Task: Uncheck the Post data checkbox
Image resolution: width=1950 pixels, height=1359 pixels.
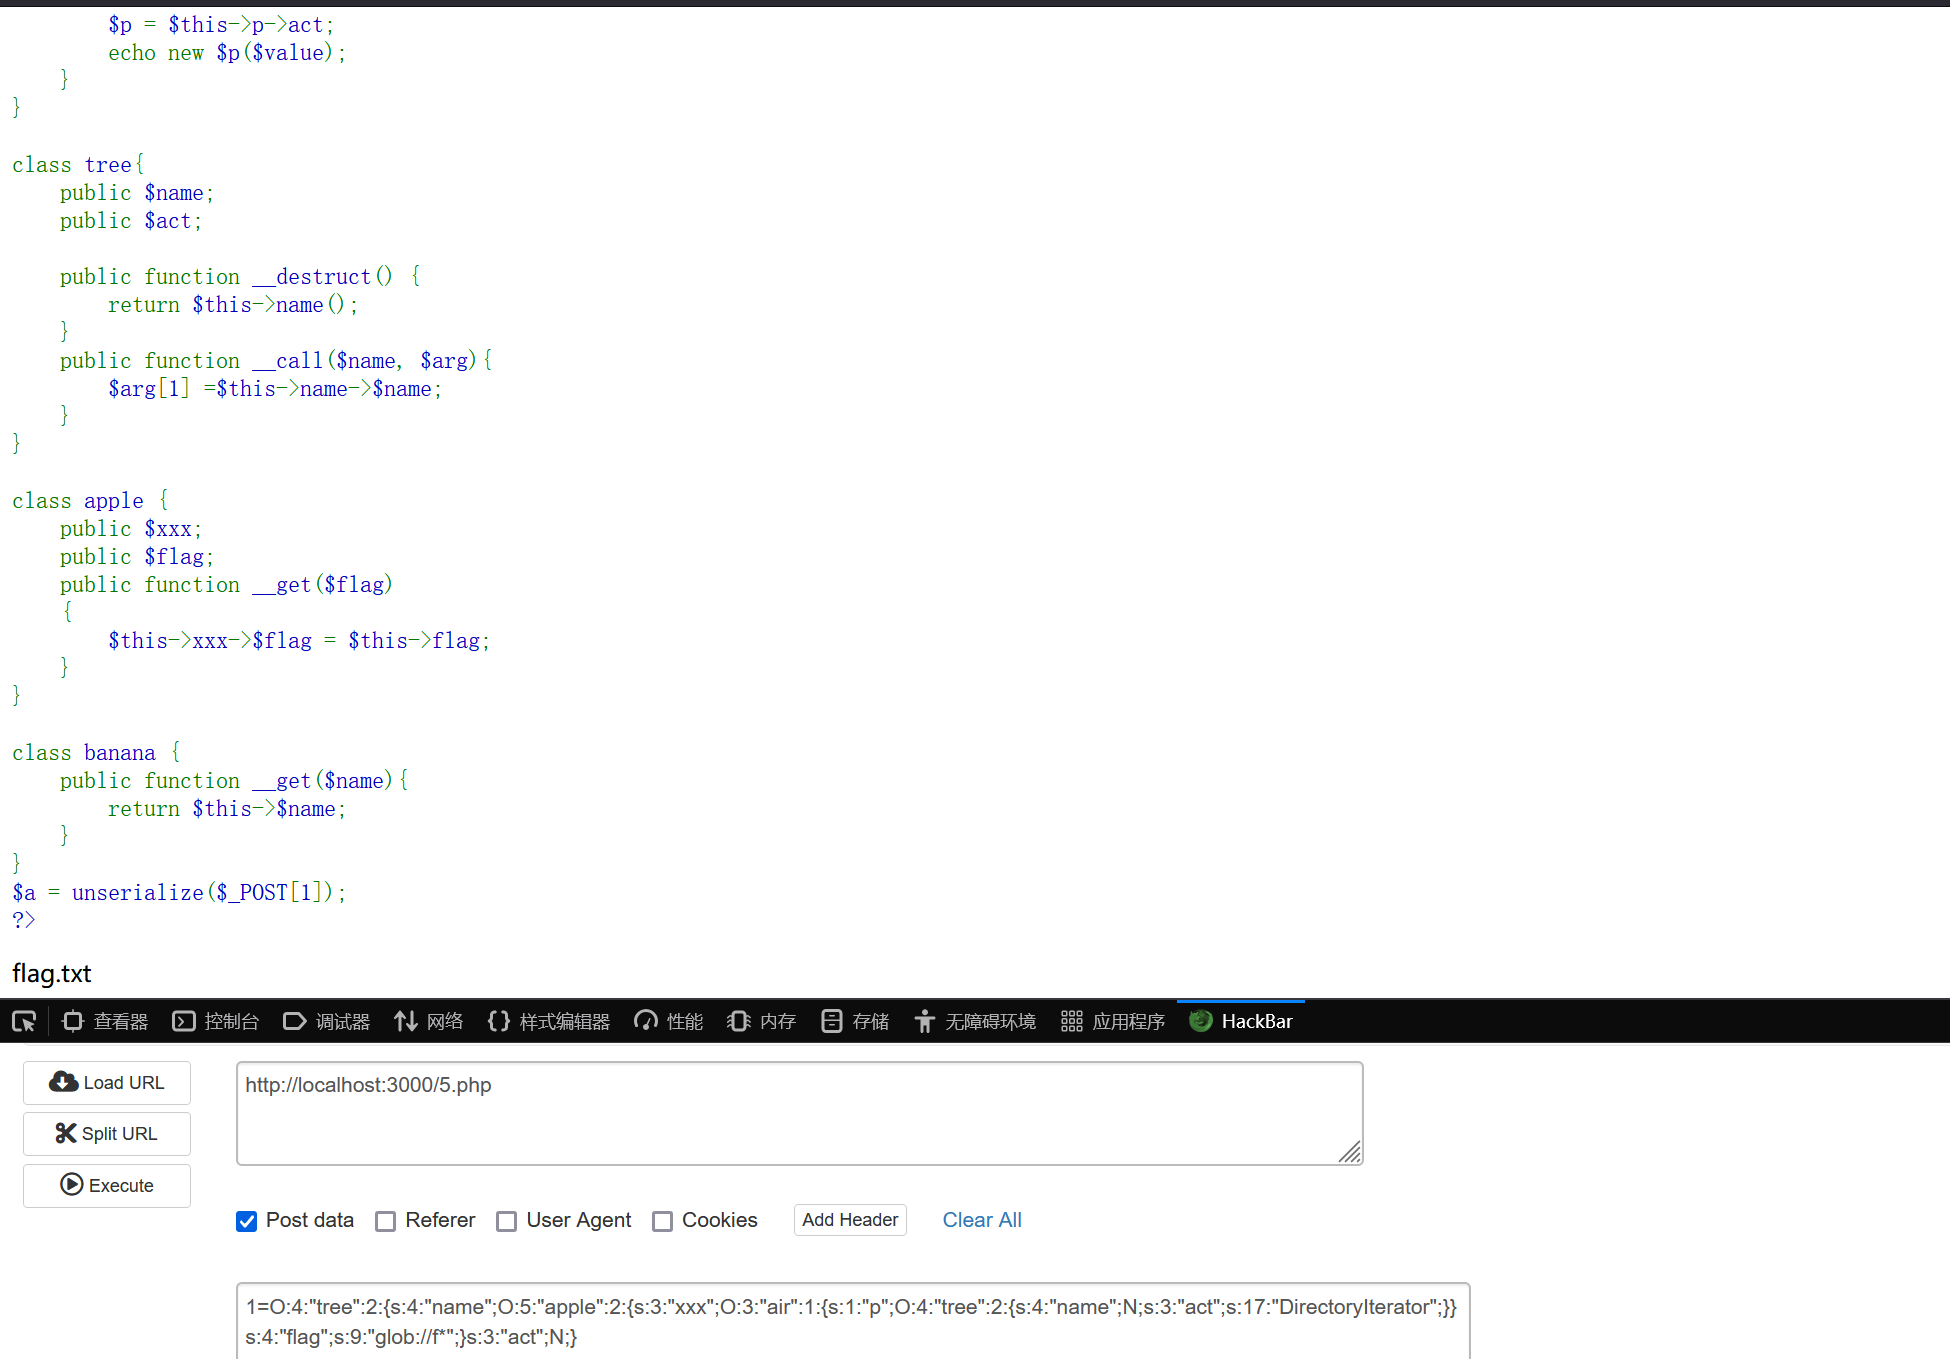Action: coord(247,1221)
